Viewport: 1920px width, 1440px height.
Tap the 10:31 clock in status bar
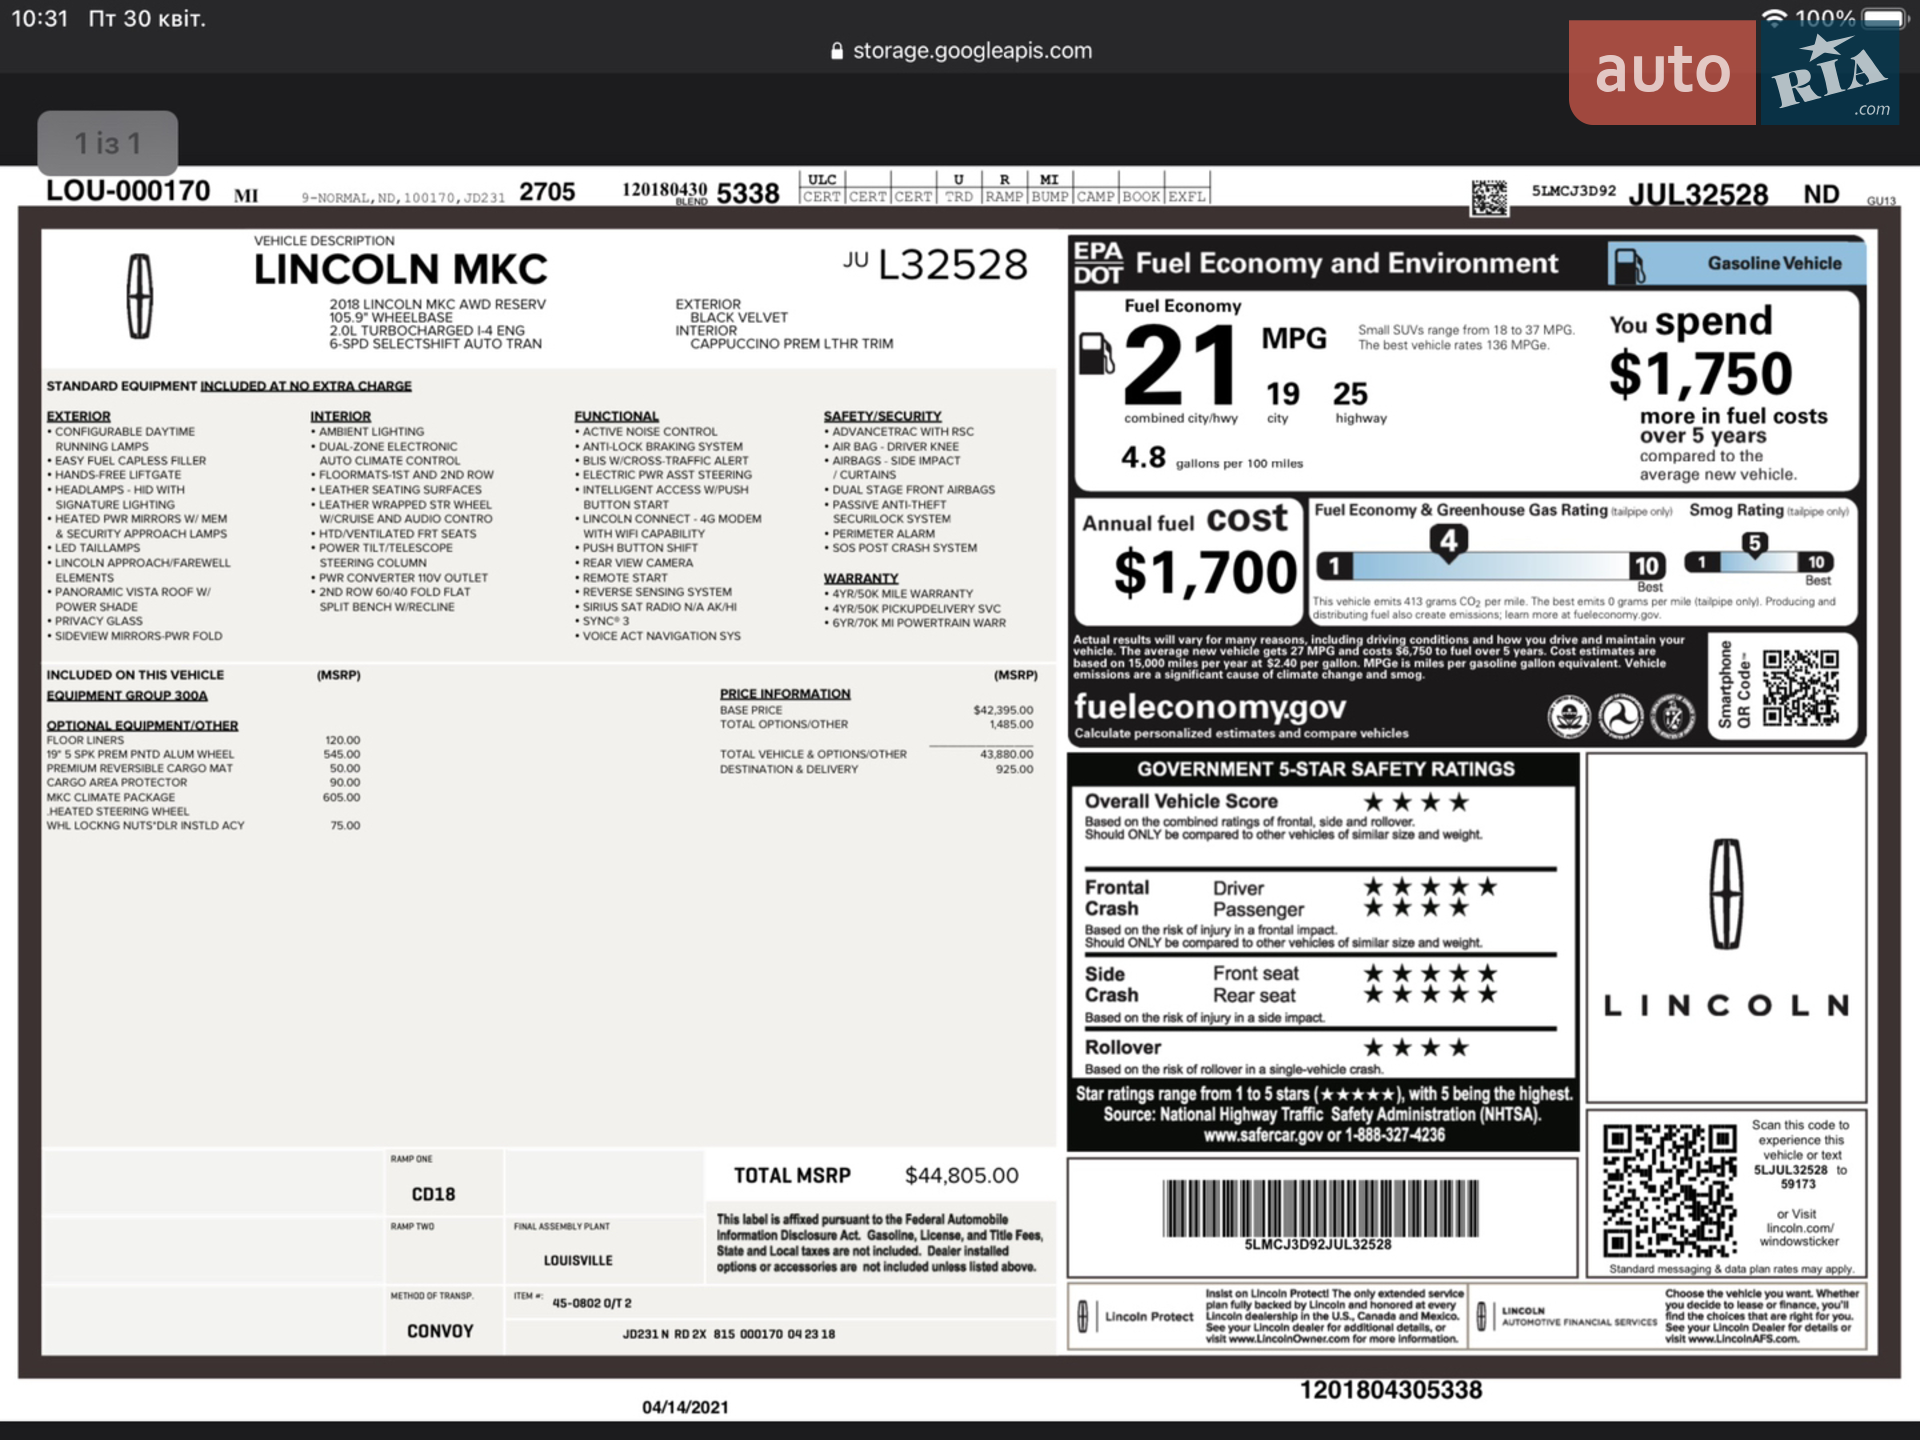coord(39,18)
